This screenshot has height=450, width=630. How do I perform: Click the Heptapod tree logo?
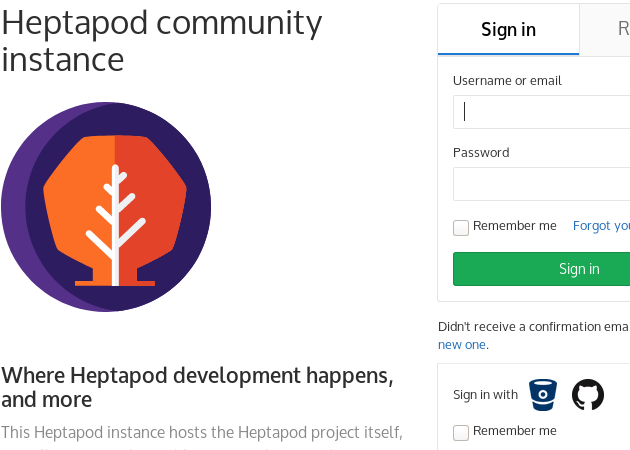[x=106, y=207]
